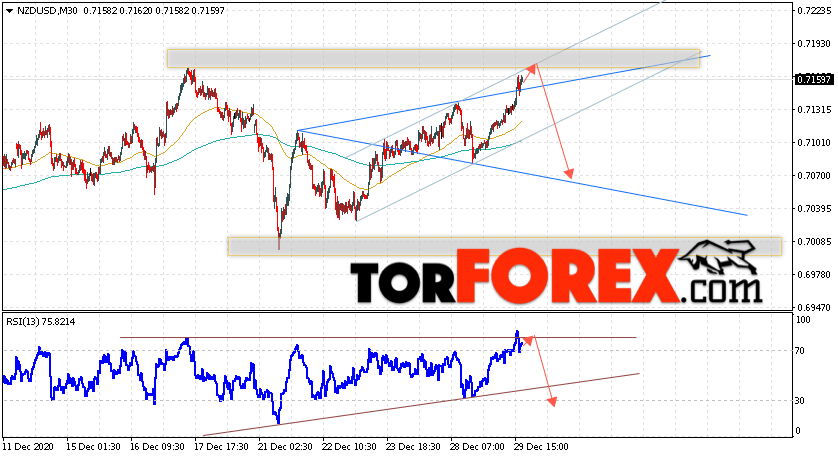
Task: Select the RSI(13) 75.8214 indicator label
Action: click(41, 322)
